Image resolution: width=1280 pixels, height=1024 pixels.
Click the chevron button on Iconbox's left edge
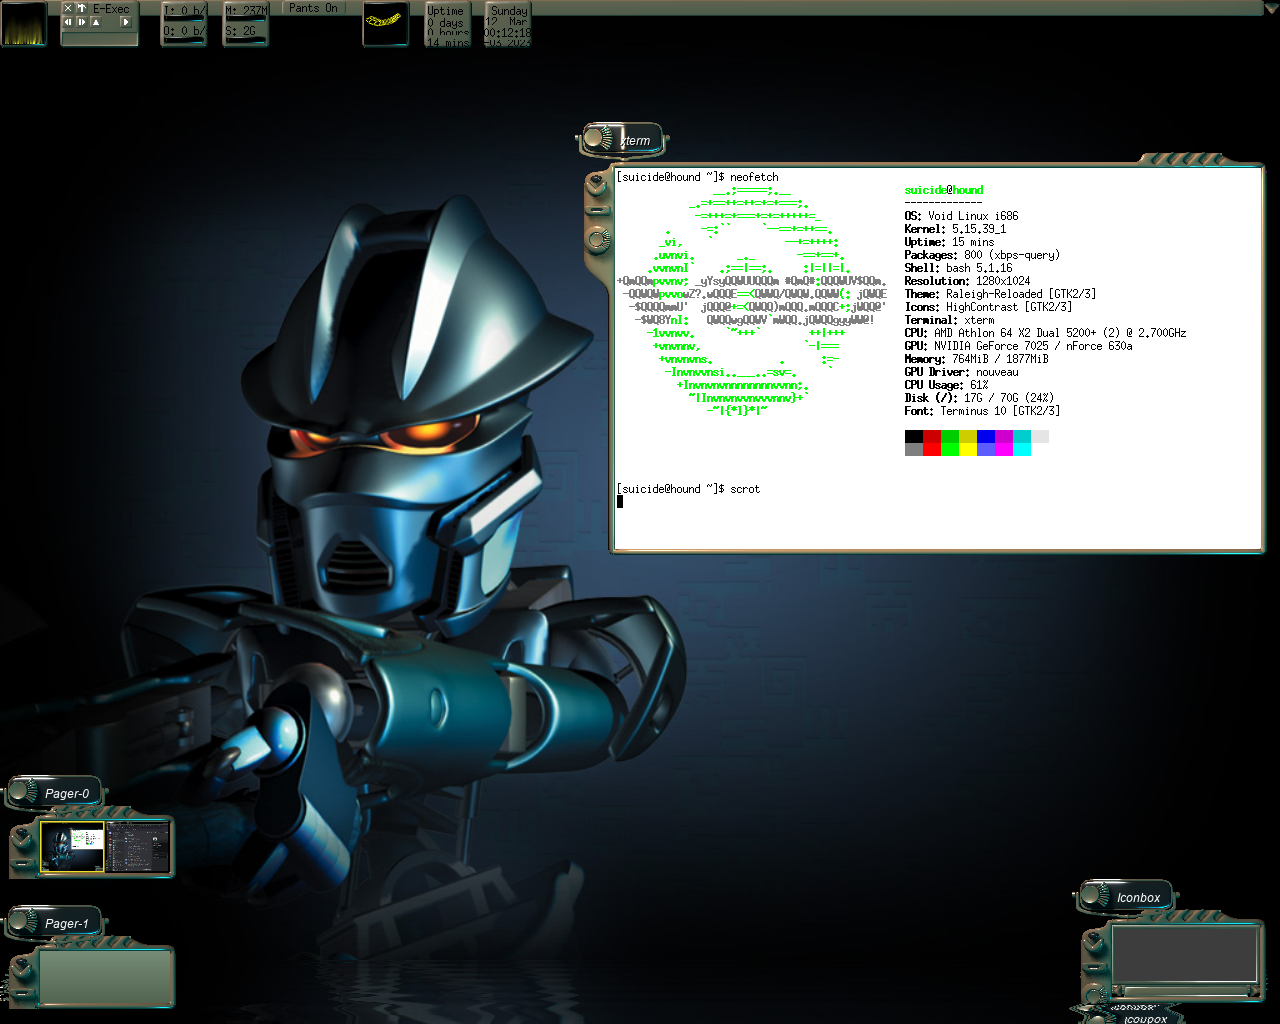tap(1096, 941)
